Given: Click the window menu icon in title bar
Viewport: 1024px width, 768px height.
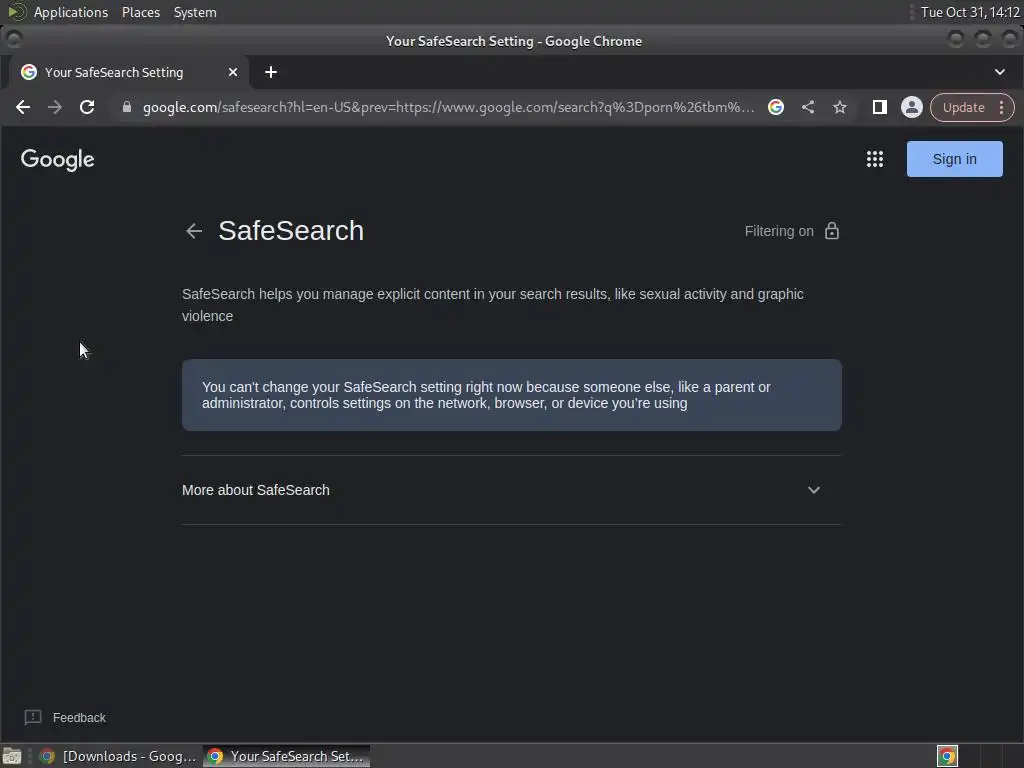Looking at the screenshot, I should tap(14, 40).
